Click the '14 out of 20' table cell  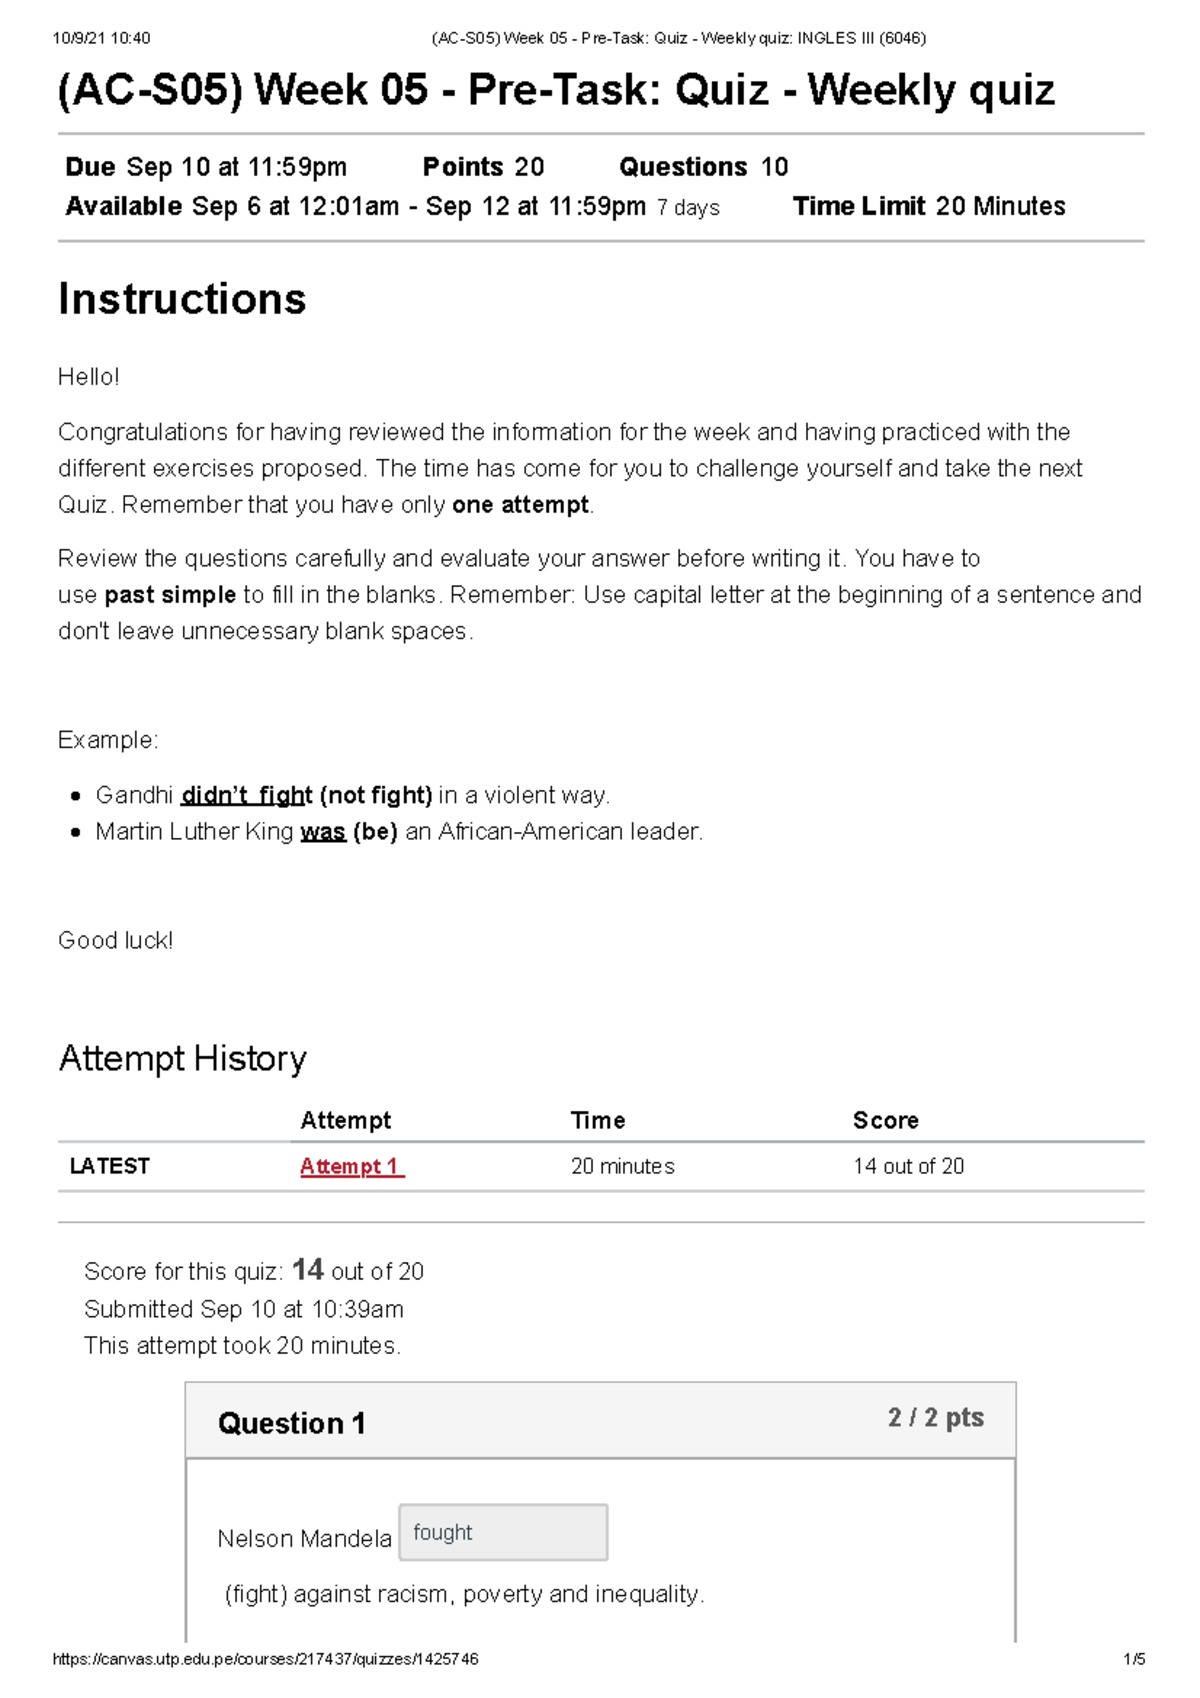pos(908,1166)
